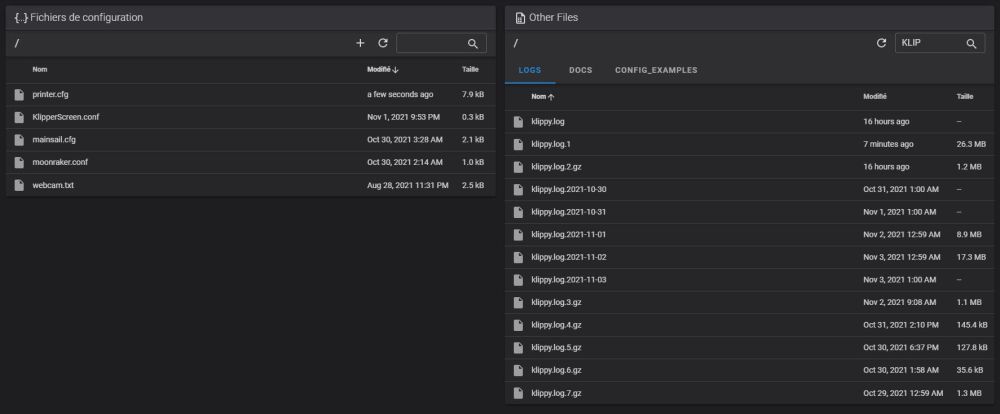
Task: Click the search magnifier in Other Files
Action: point(970,44)
